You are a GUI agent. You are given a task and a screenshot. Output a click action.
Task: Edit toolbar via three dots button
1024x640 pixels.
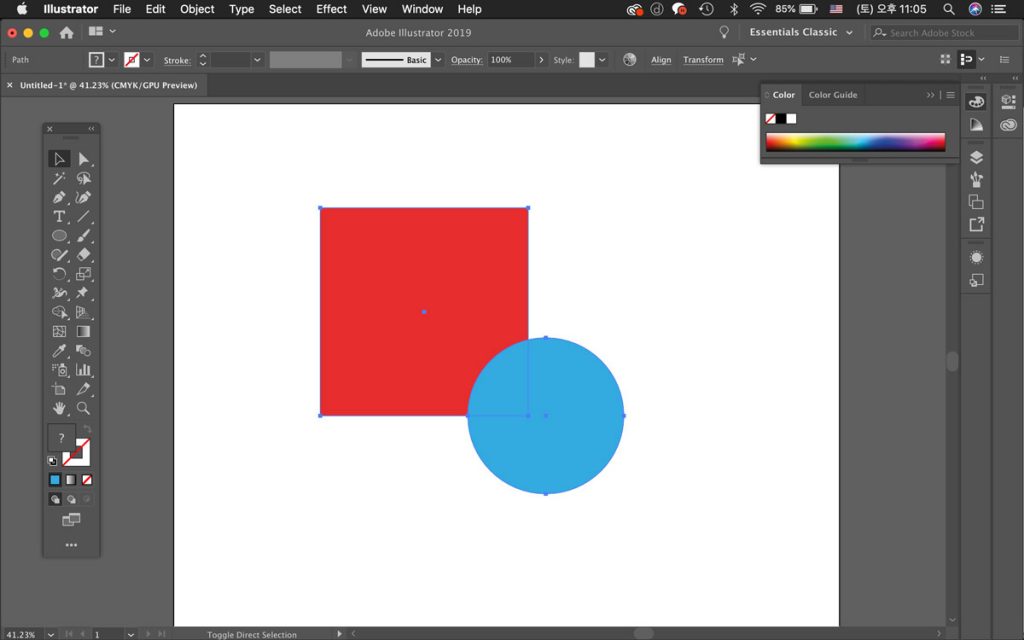71,545
